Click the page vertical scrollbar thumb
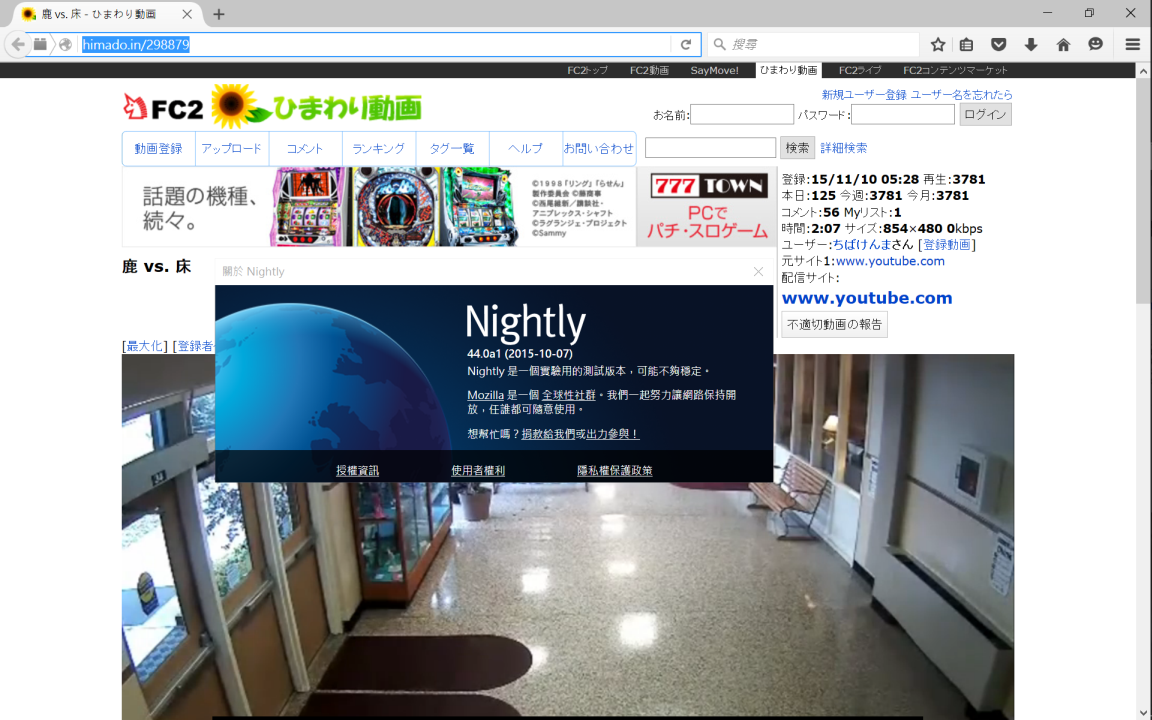 [1143, 190]
